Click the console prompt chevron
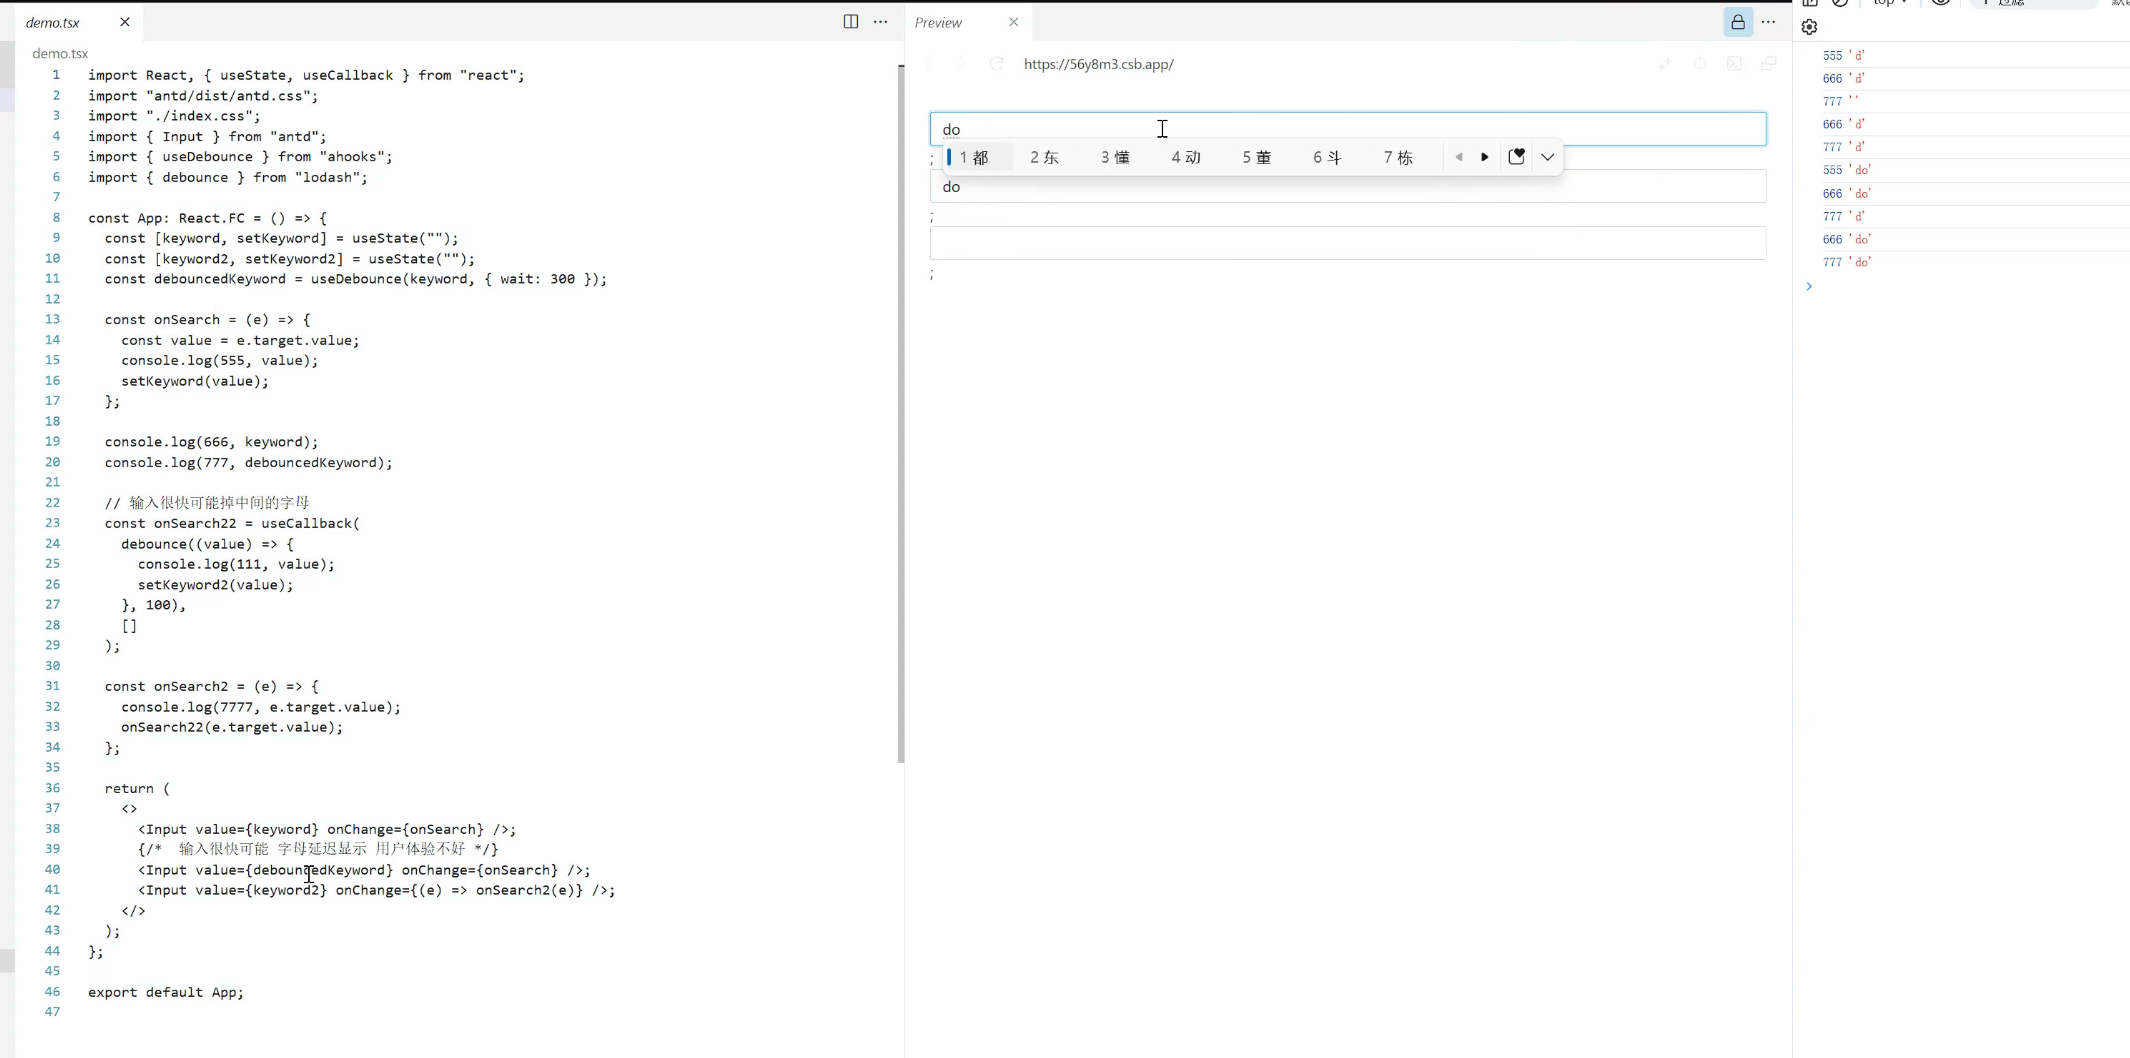 [x=1809, y=286]
